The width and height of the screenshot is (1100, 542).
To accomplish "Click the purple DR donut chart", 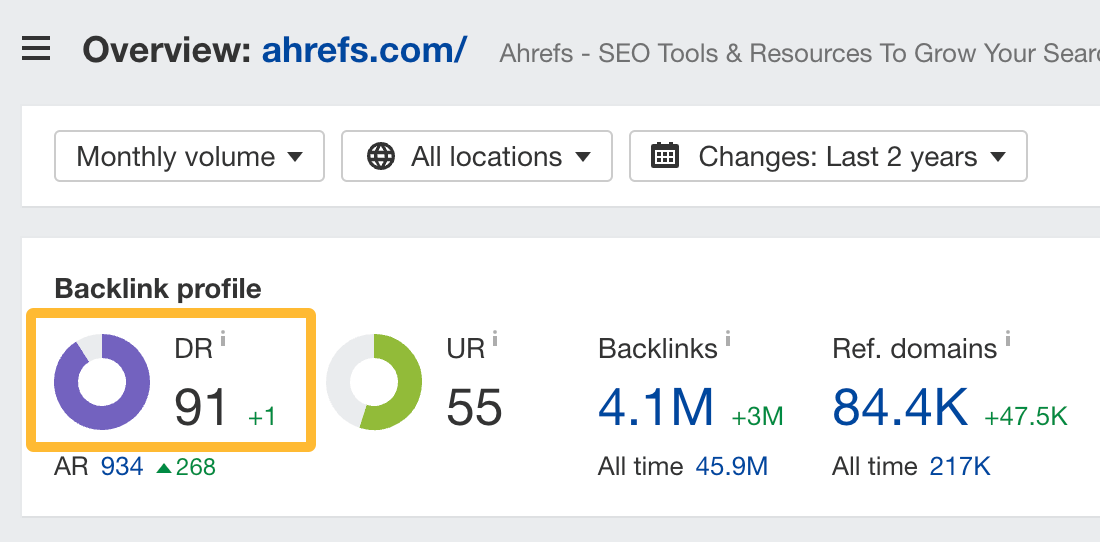I will coord(102,382).
